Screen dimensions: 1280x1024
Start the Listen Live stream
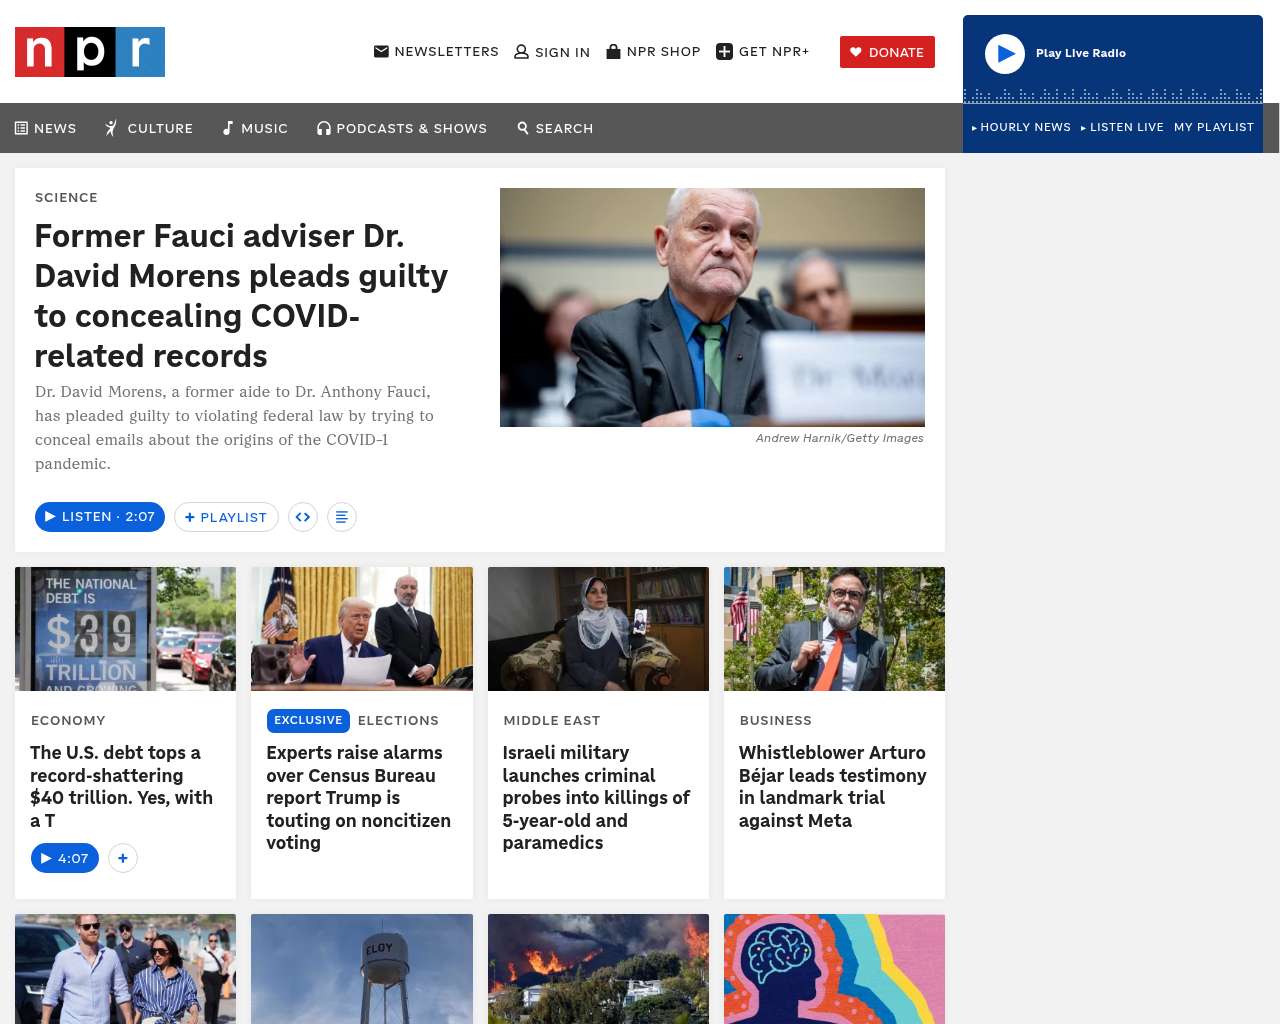pos(1122,127)
